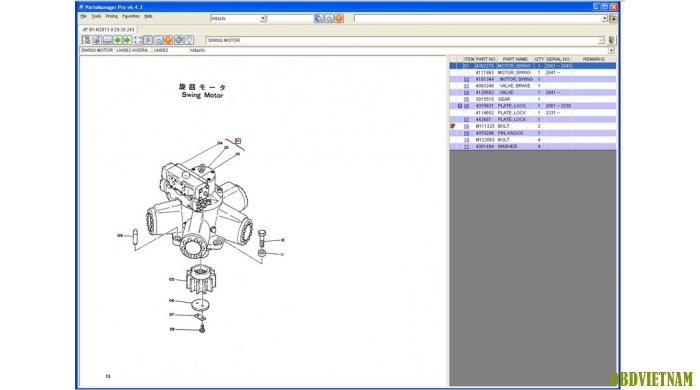Click the search text field next to Hitachi

click(290, 18)
